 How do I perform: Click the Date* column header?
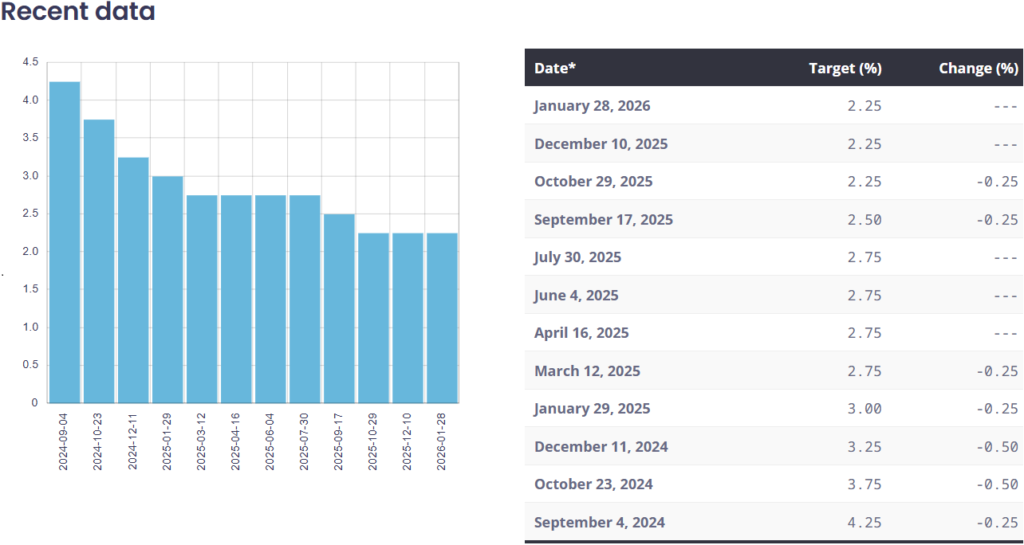pyautogui.click(x=555, y=68)
